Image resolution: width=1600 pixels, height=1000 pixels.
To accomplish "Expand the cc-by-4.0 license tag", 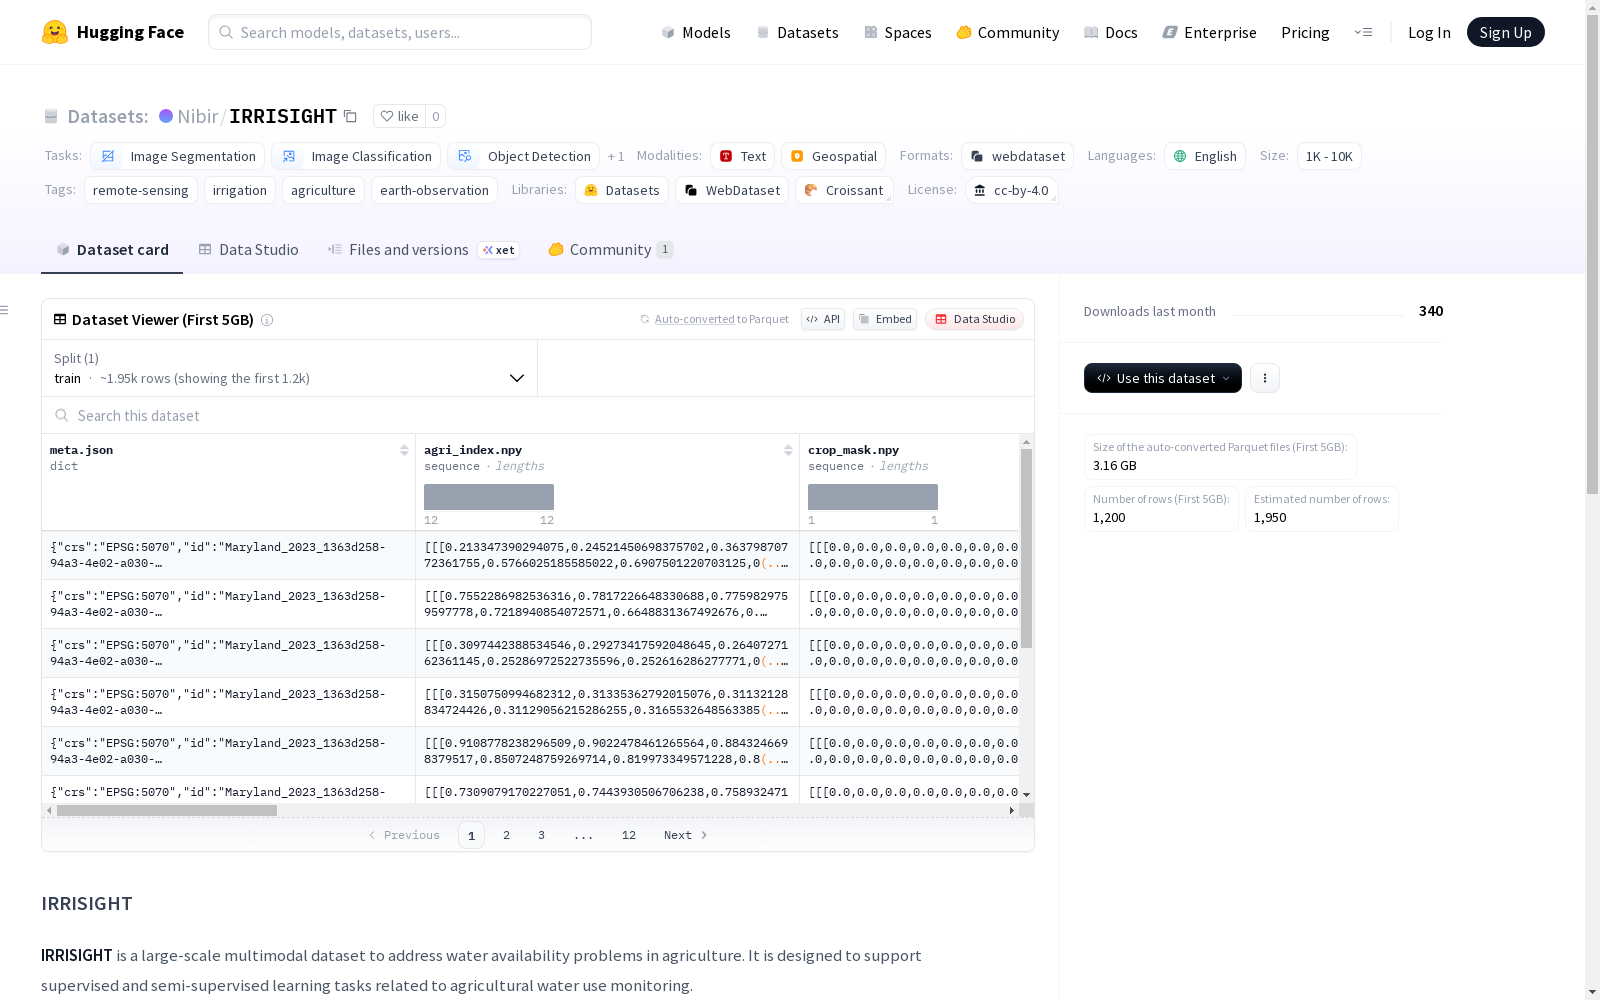I will [1012, 190].
